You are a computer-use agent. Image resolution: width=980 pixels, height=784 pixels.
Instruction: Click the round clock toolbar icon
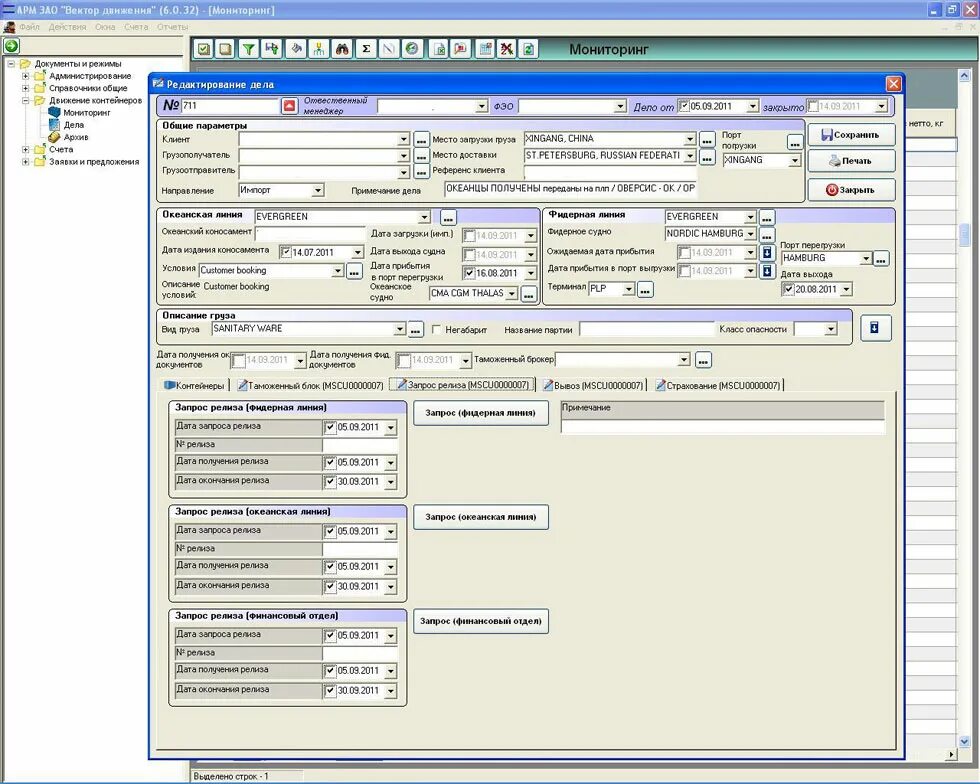[x=412, y=49]
